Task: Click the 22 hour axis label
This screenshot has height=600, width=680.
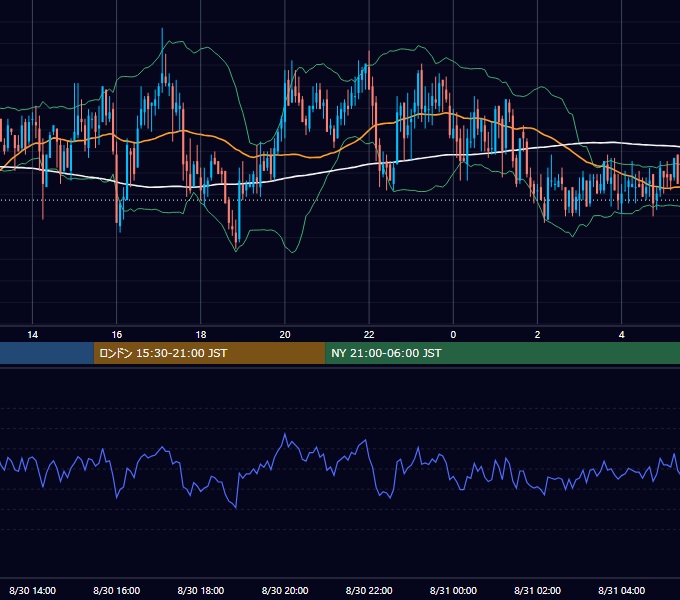Action: pyautogui.click(x=369, y=335)
